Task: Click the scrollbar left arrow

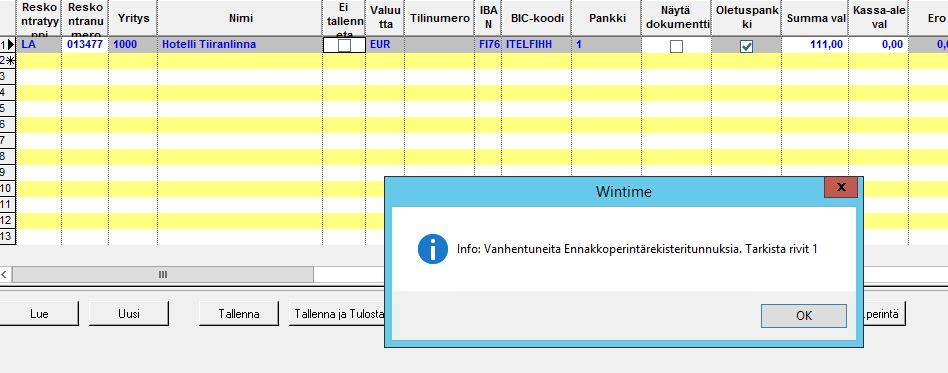Action: pyautogui.click(x=5, y=274)
